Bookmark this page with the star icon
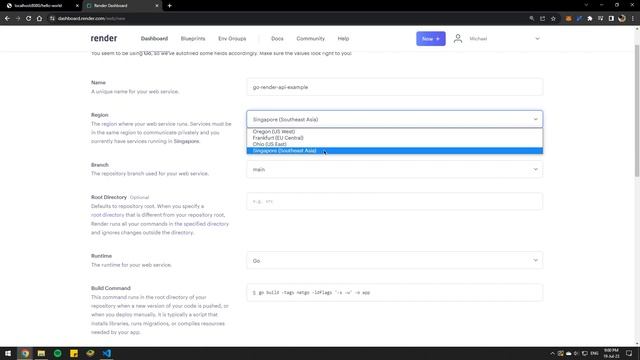This screenshot has width=640, height=360. (553, 18)
